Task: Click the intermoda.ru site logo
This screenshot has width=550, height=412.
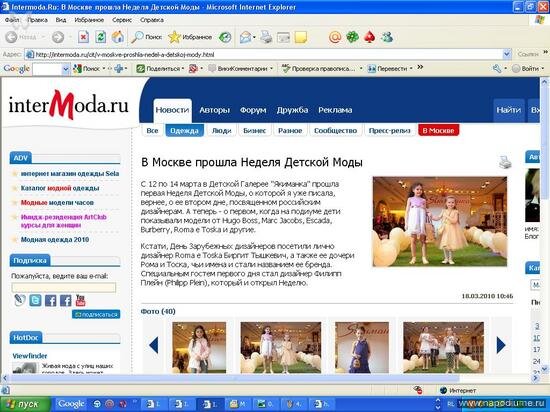Action: tap(68, 105)
